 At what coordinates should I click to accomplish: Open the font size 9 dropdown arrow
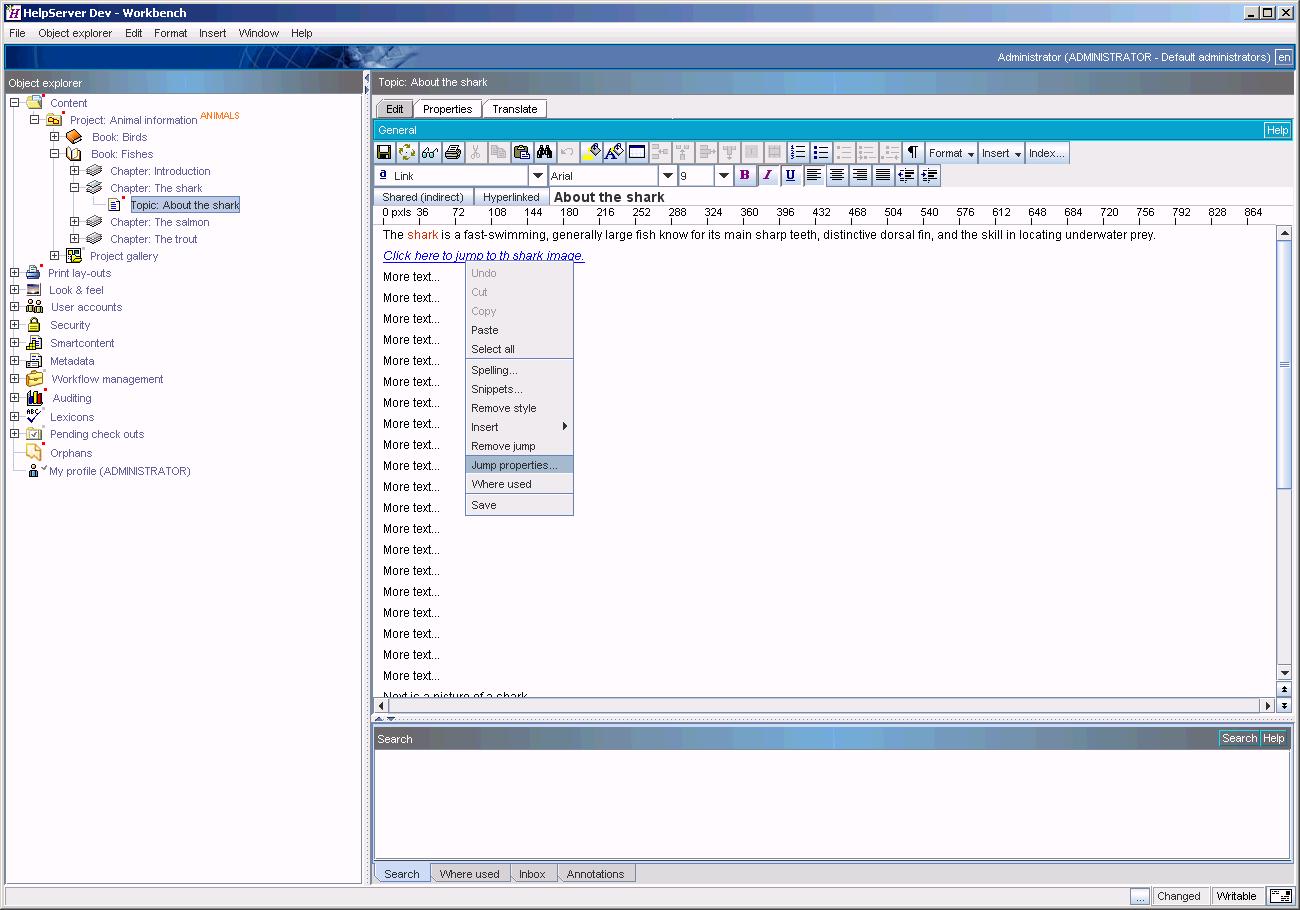pyautogui.click(x=724, y=176)
